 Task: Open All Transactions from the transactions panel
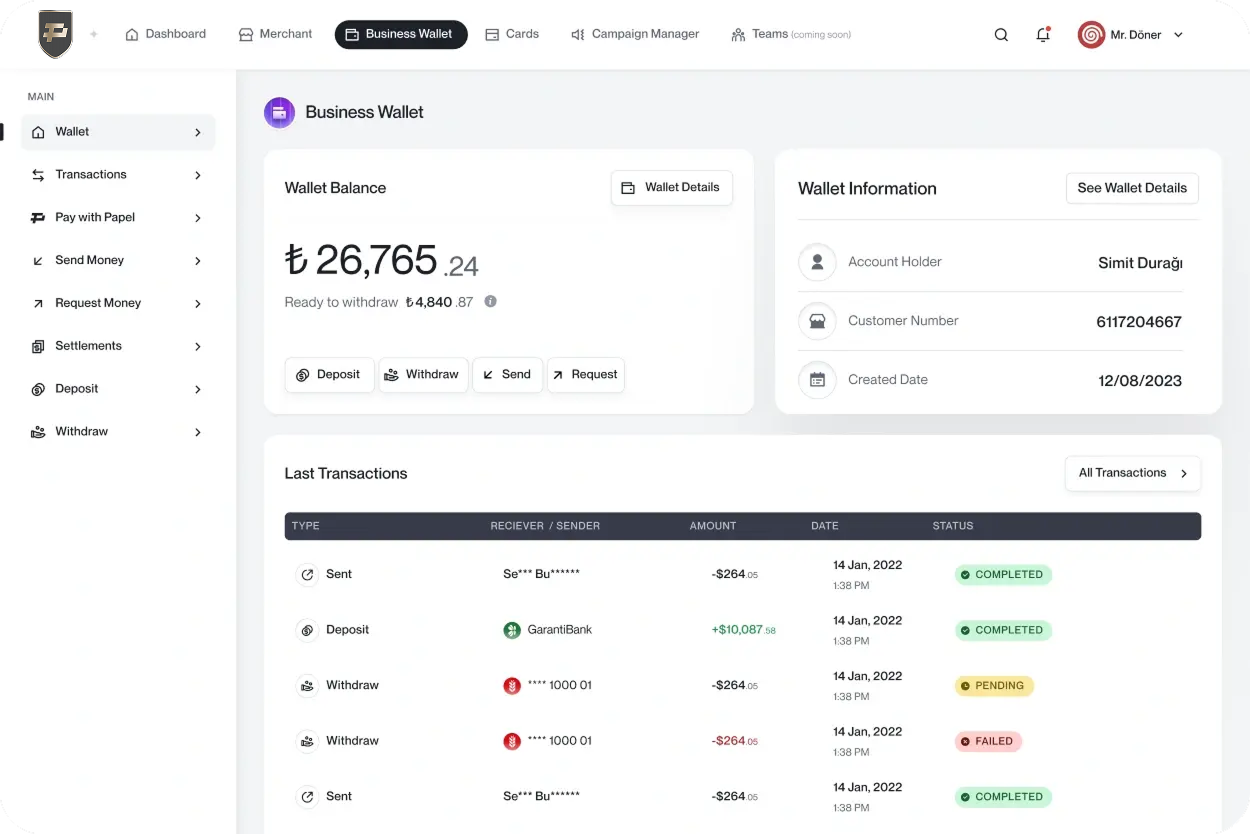(1131, 473)
